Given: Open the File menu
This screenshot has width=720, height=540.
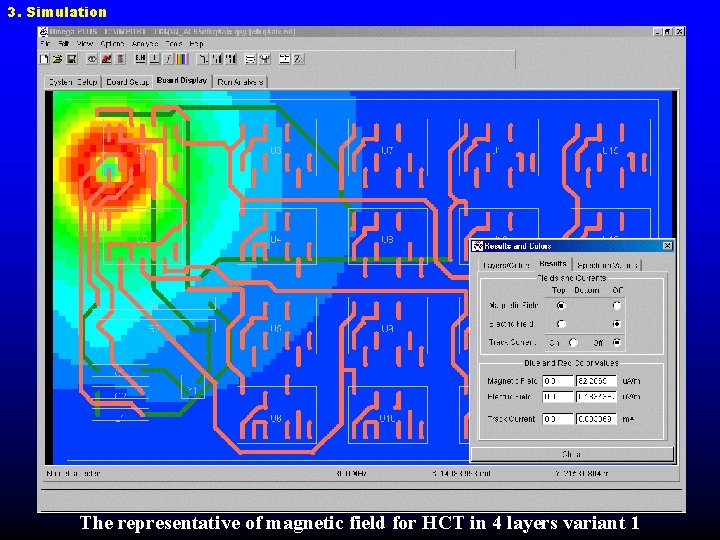Looking at the screenshot, I should (x=45, y=44).
